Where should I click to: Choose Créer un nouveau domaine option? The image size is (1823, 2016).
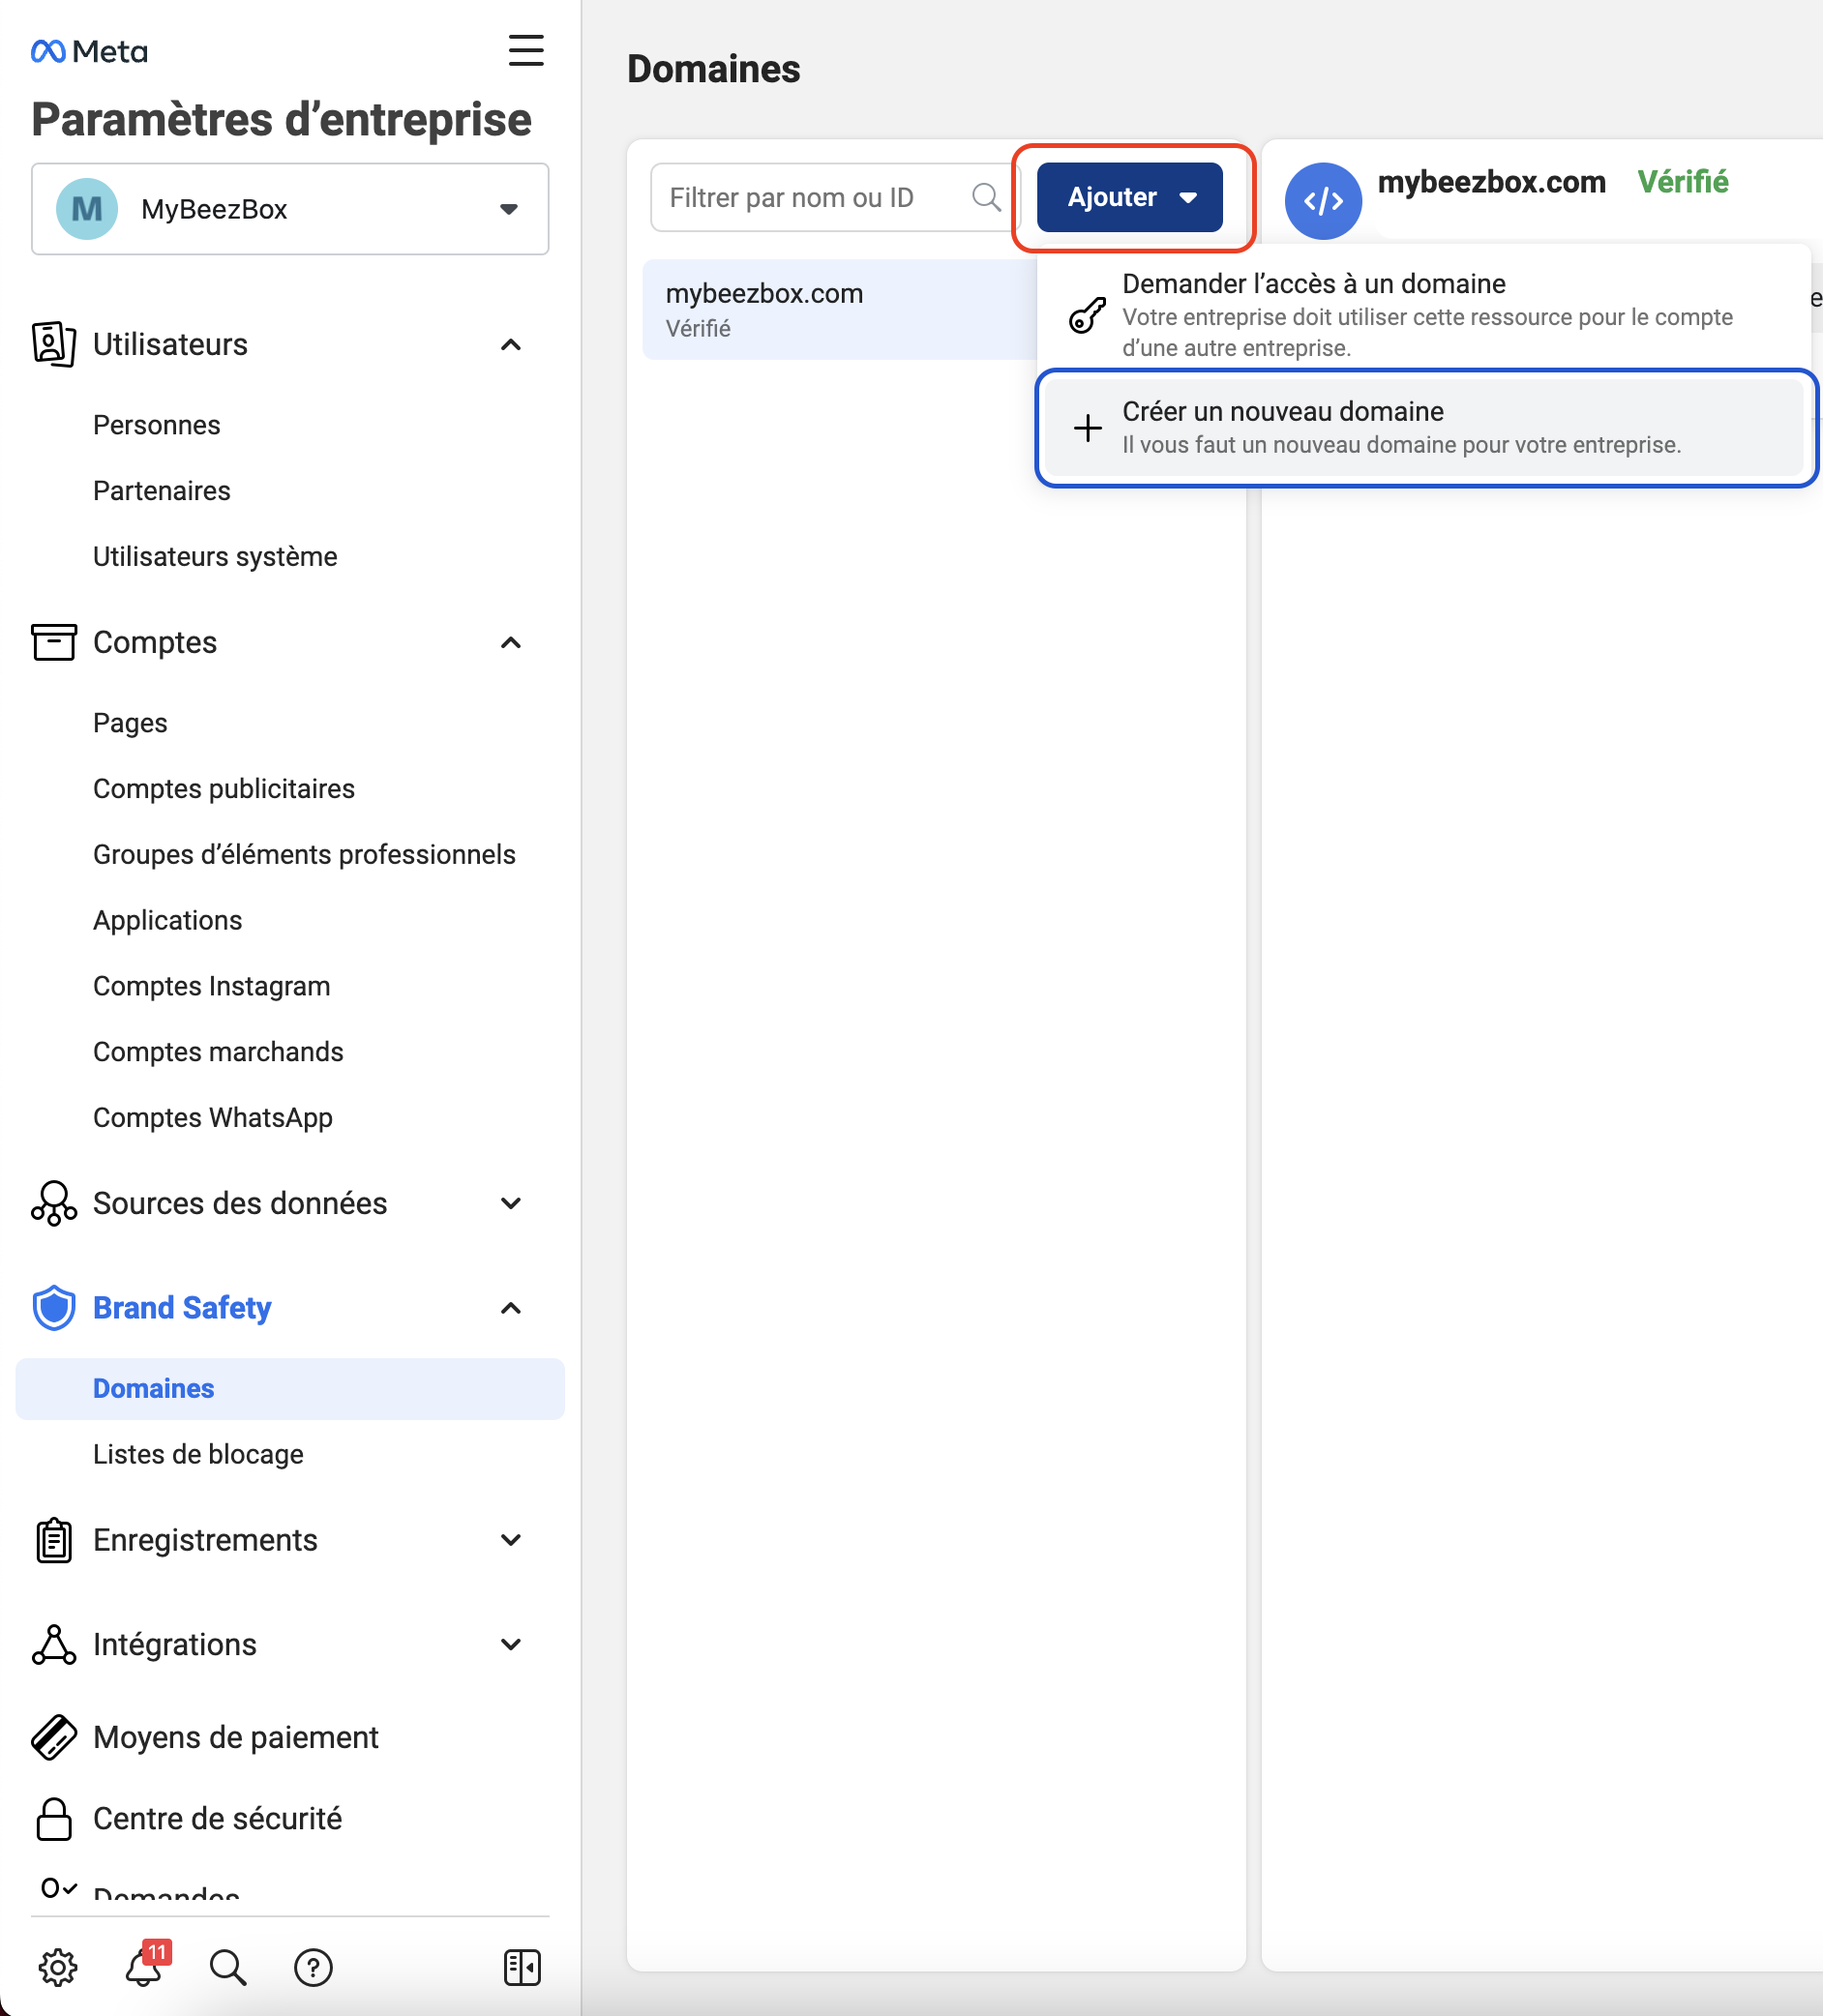point(1424,428)
